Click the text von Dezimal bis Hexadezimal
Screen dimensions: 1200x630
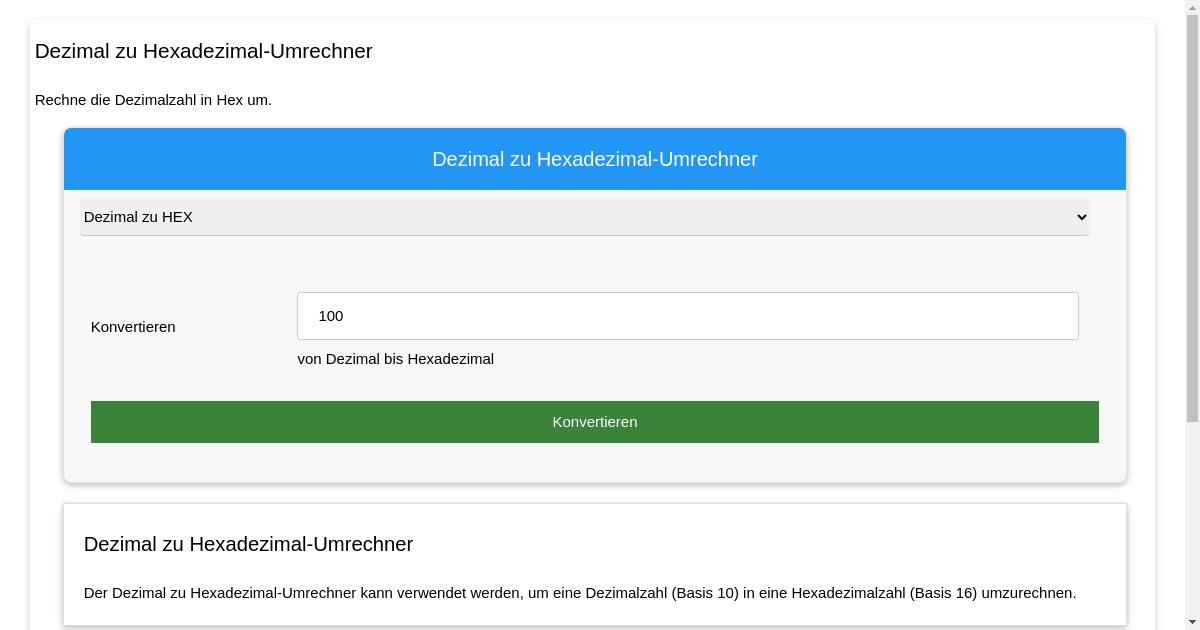[x=396, y=359]
